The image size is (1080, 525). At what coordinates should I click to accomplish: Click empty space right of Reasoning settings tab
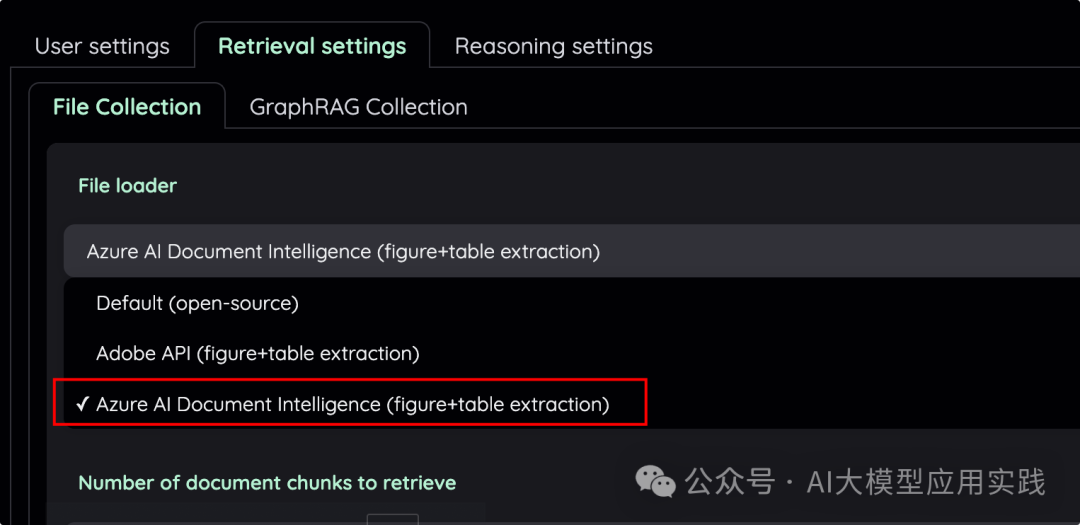pyautogui.click(x=860, y=46)
